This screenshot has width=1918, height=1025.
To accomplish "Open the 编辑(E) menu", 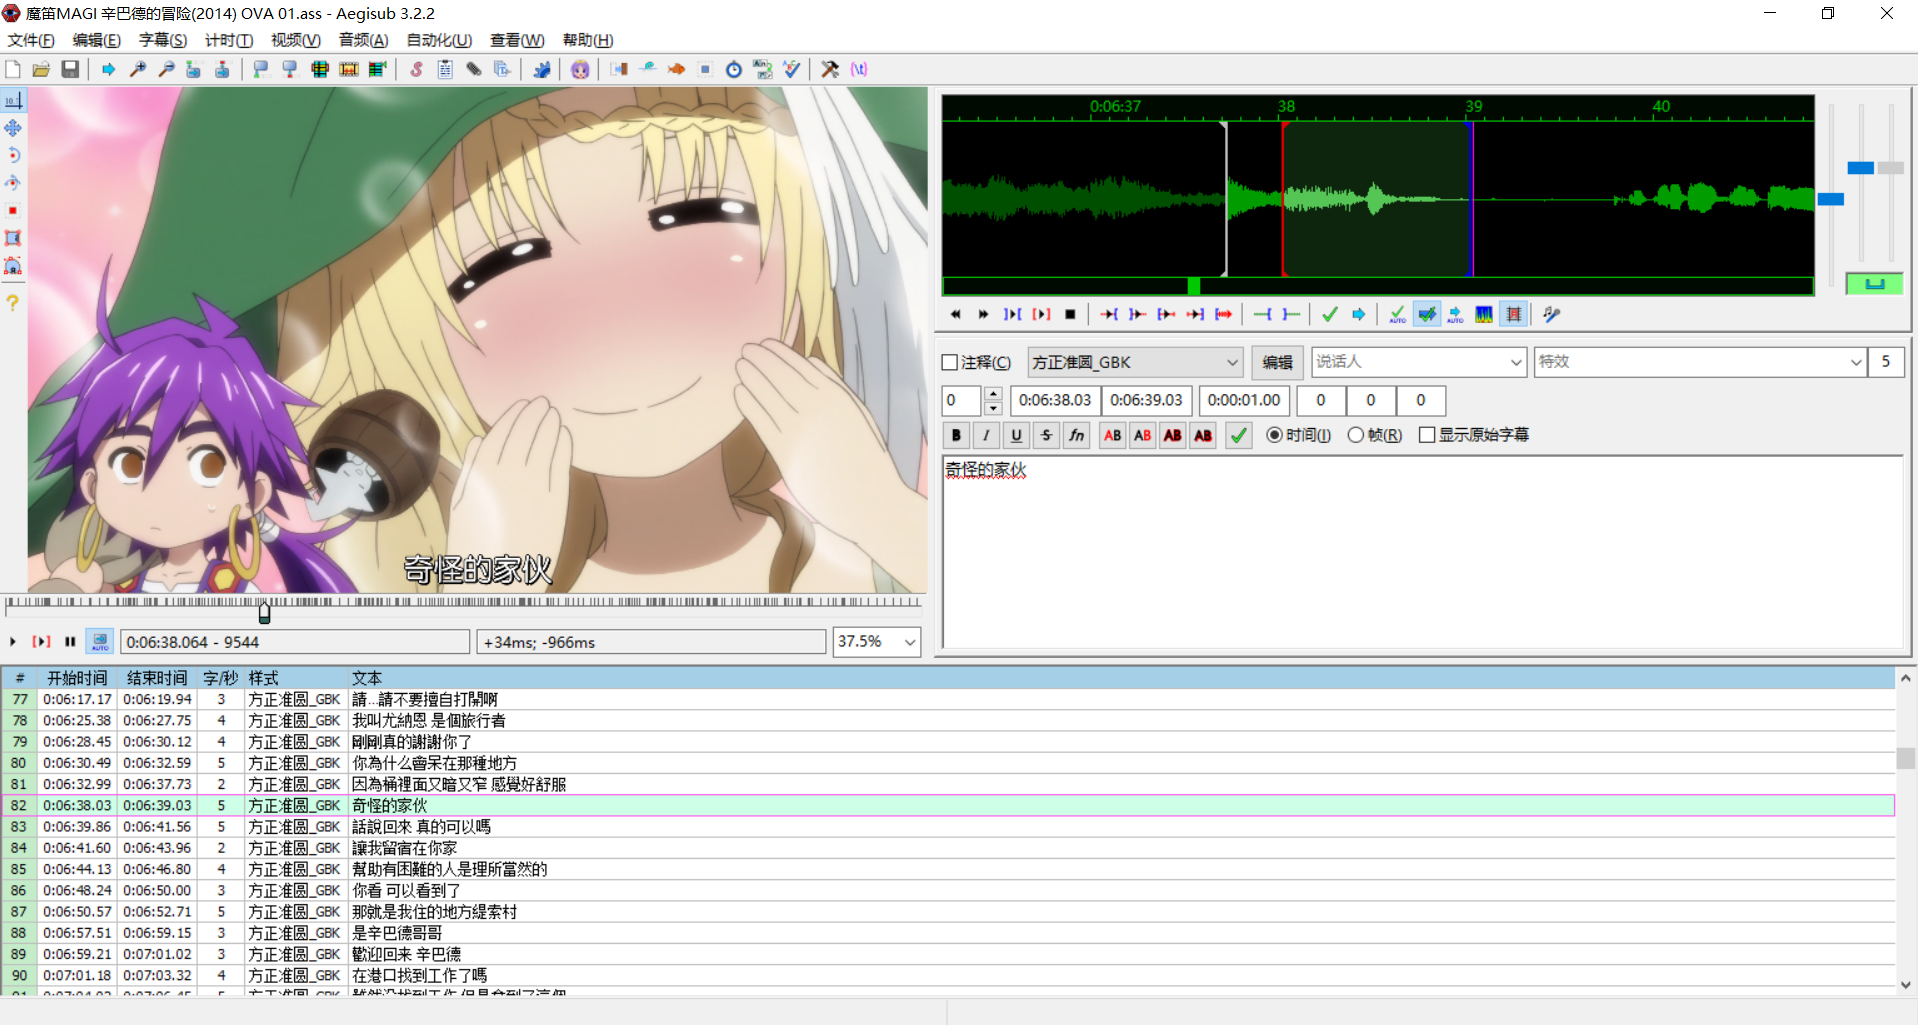I will coord(96,40).
